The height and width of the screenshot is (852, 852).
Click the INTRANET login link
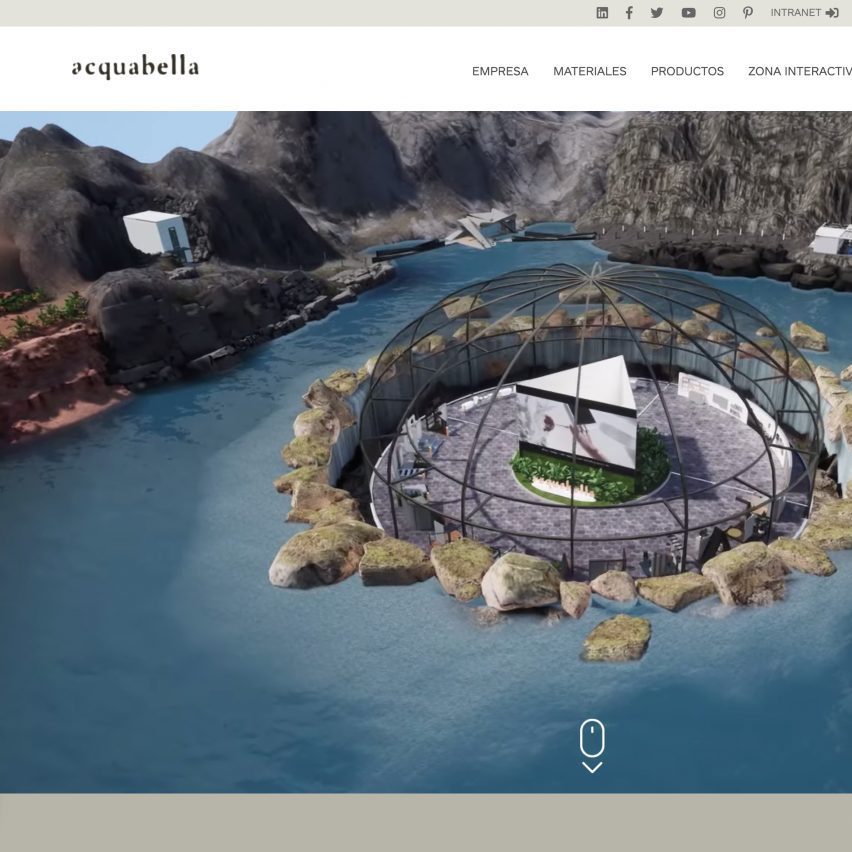coord(804,13)
